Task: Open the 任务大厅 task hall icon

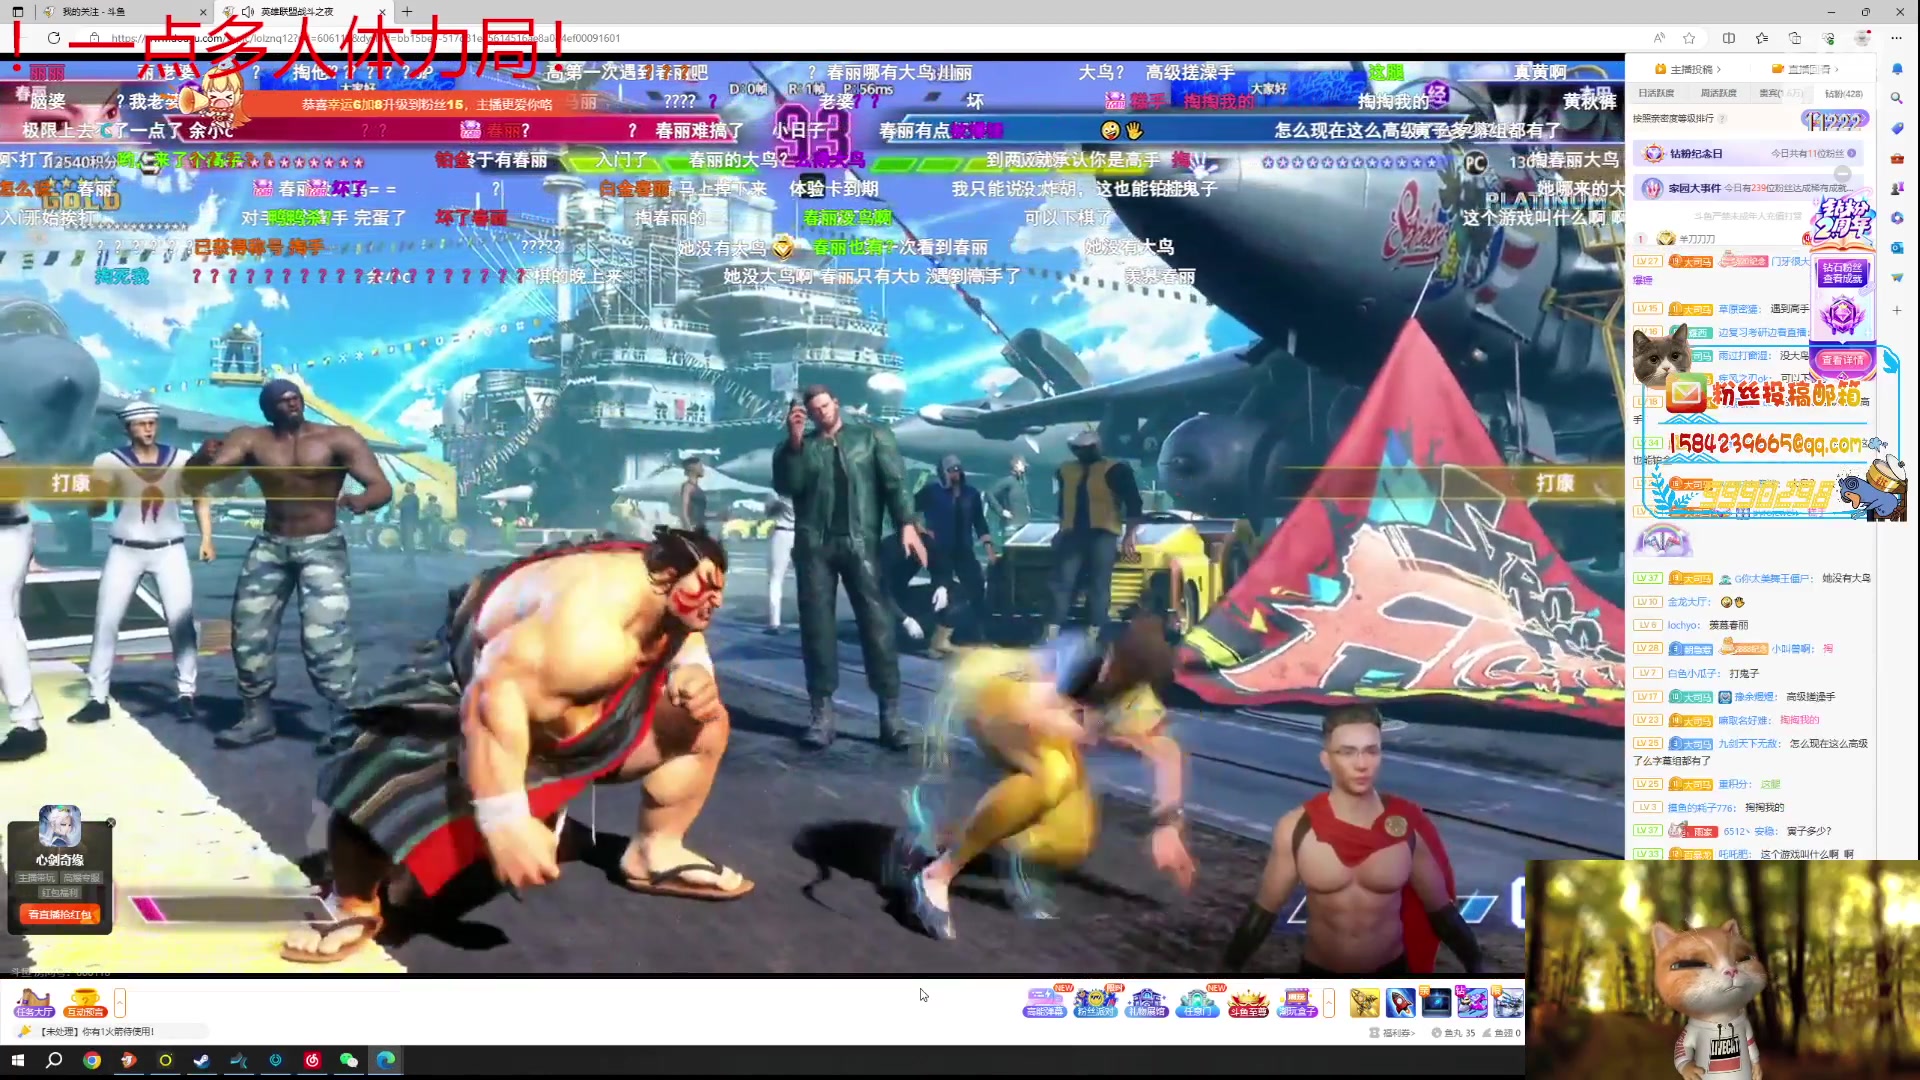Action: (x=33, y=1002)
